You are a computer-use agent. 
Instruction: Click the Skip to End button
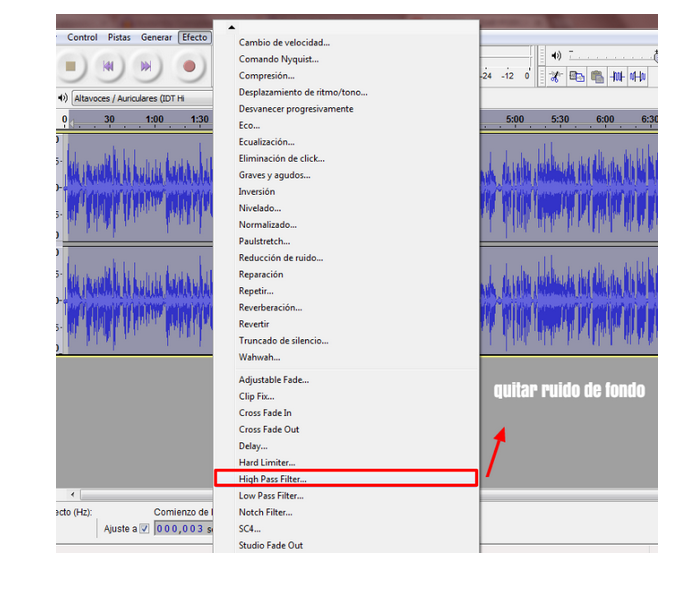(146, 67)
